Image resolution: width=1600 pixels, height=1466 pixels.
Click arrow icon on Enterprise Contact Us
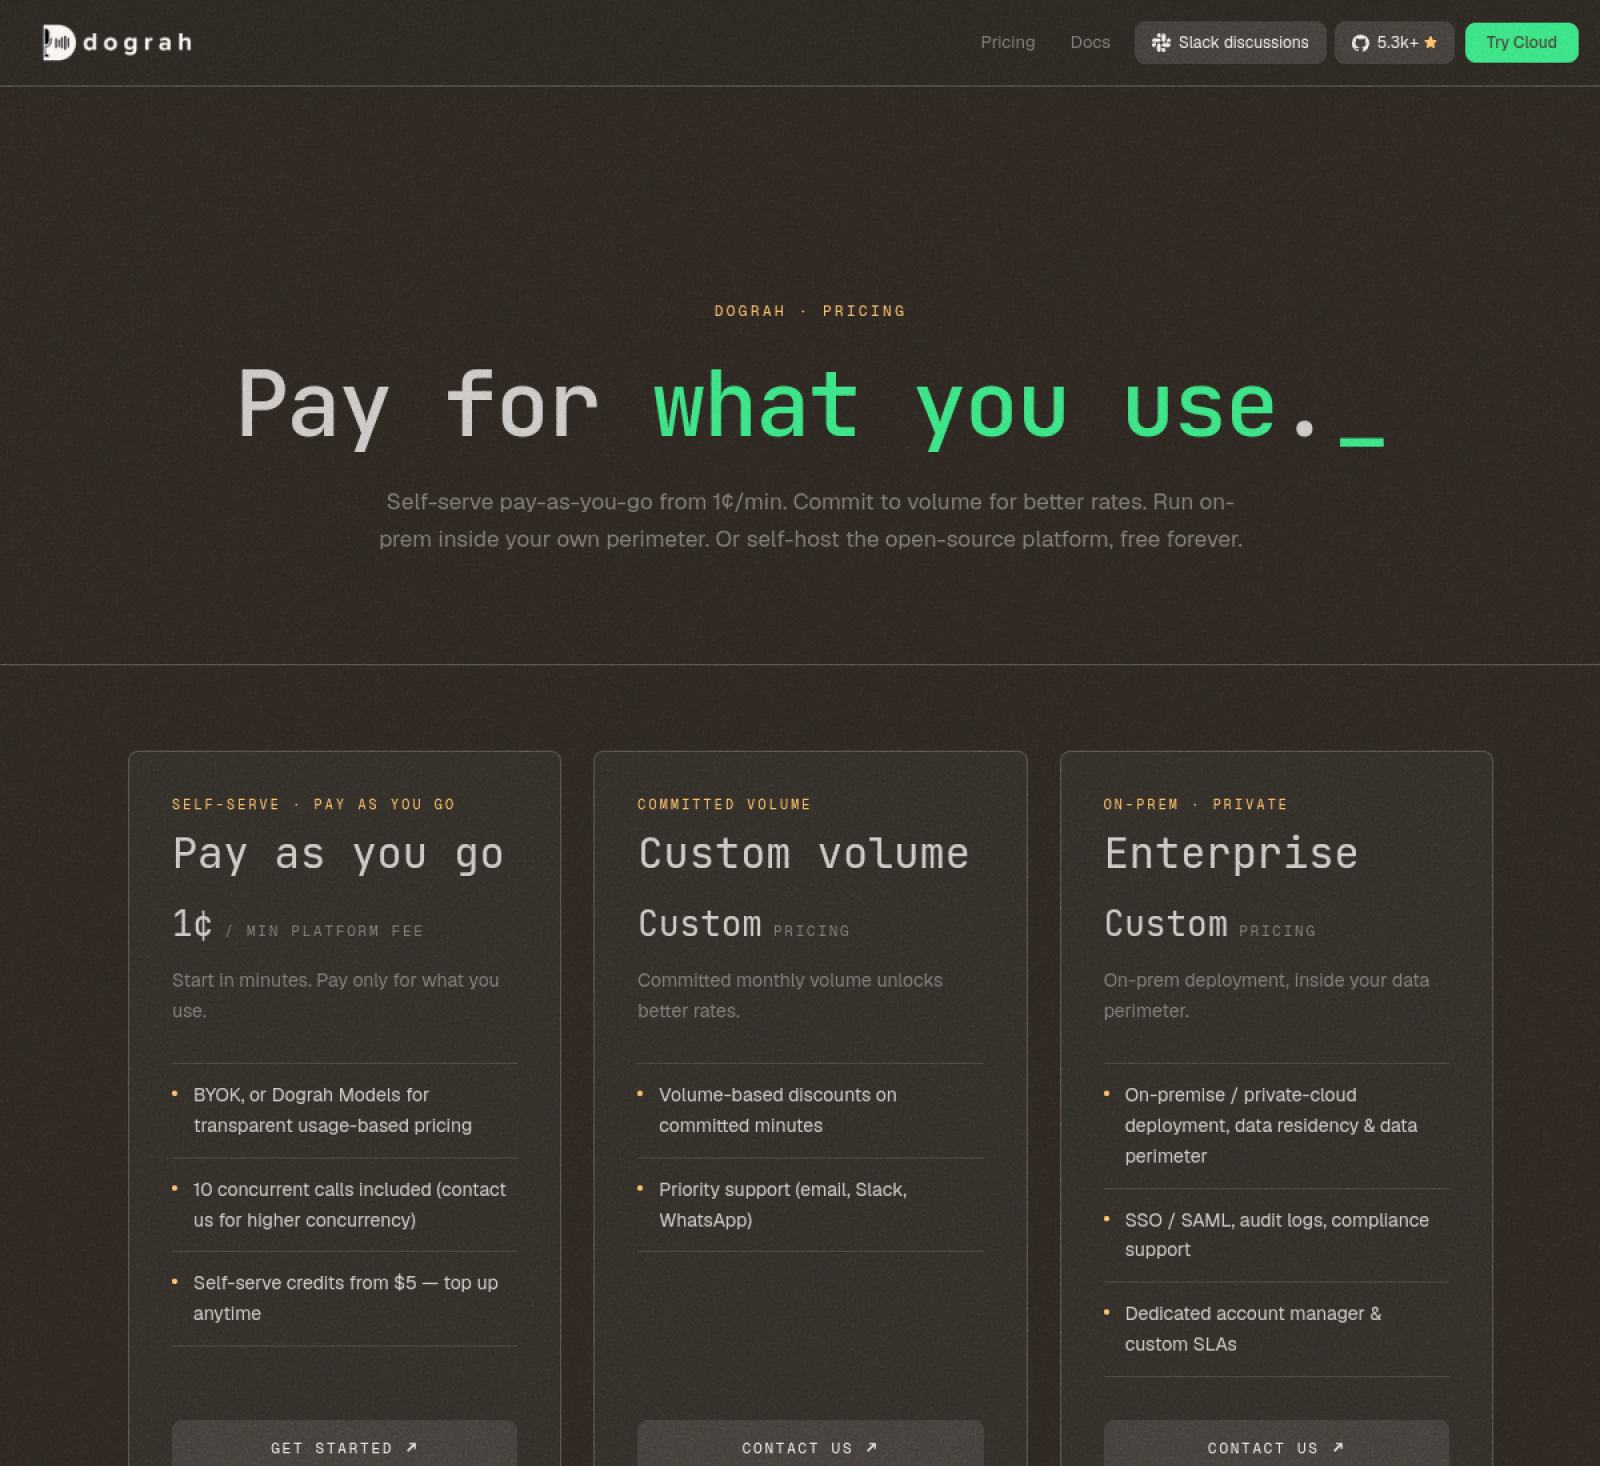1337,1447
